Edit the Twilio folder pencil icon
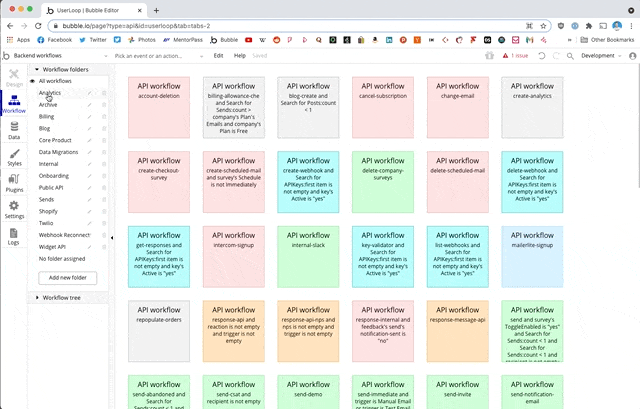 89,223
